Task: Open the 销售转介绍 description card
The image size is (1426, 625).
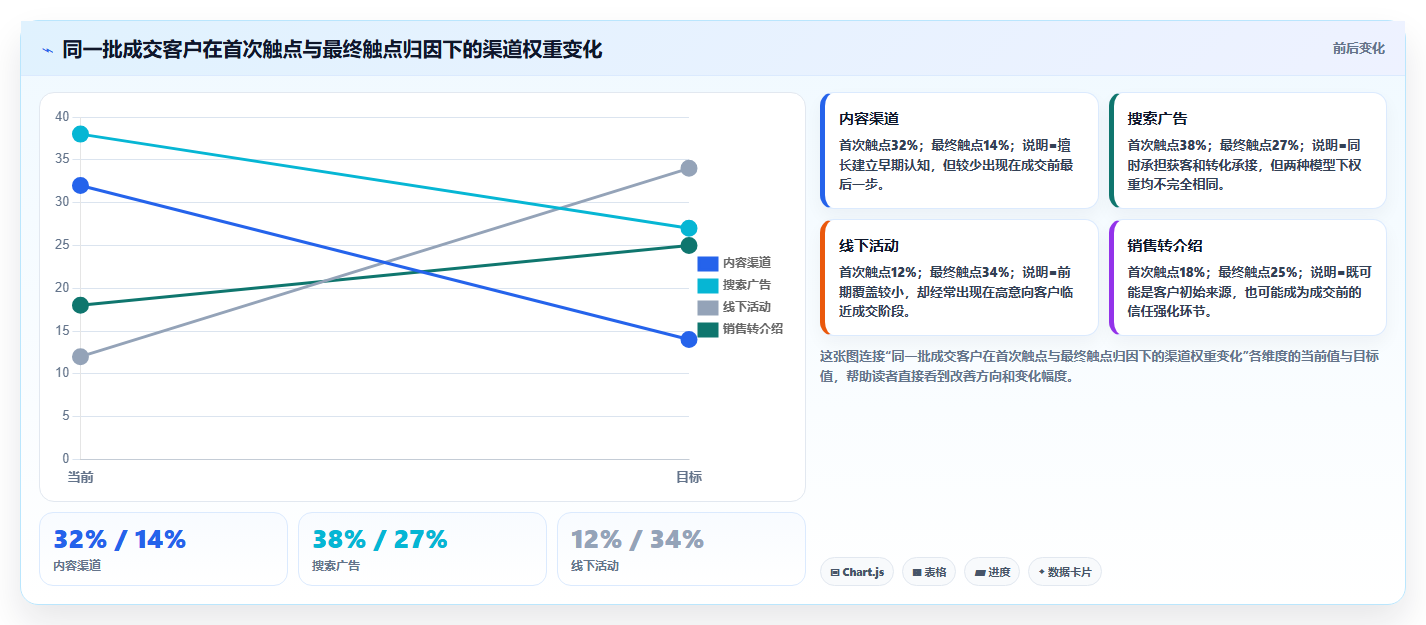Action: [1248, 278]
